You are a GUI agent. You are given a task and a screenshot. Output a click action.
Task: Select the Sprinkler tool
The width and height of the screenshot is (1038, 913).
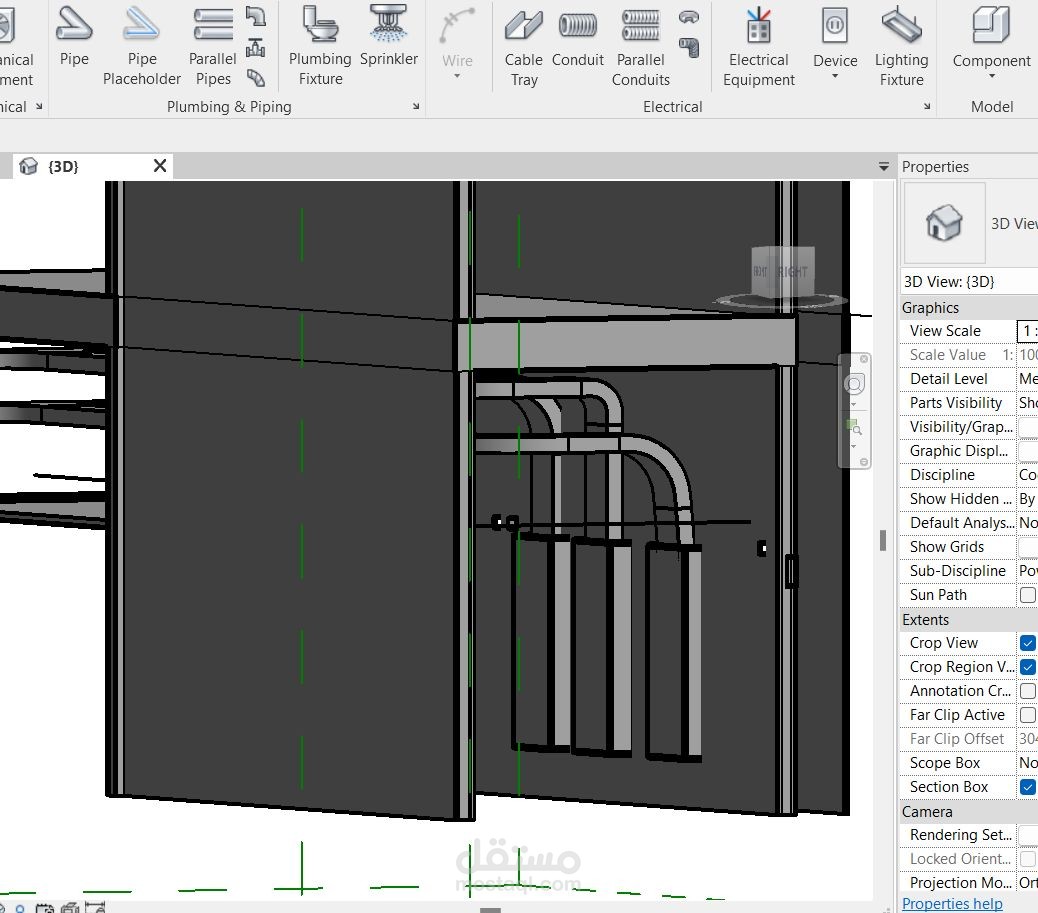[x=389, y=37]
